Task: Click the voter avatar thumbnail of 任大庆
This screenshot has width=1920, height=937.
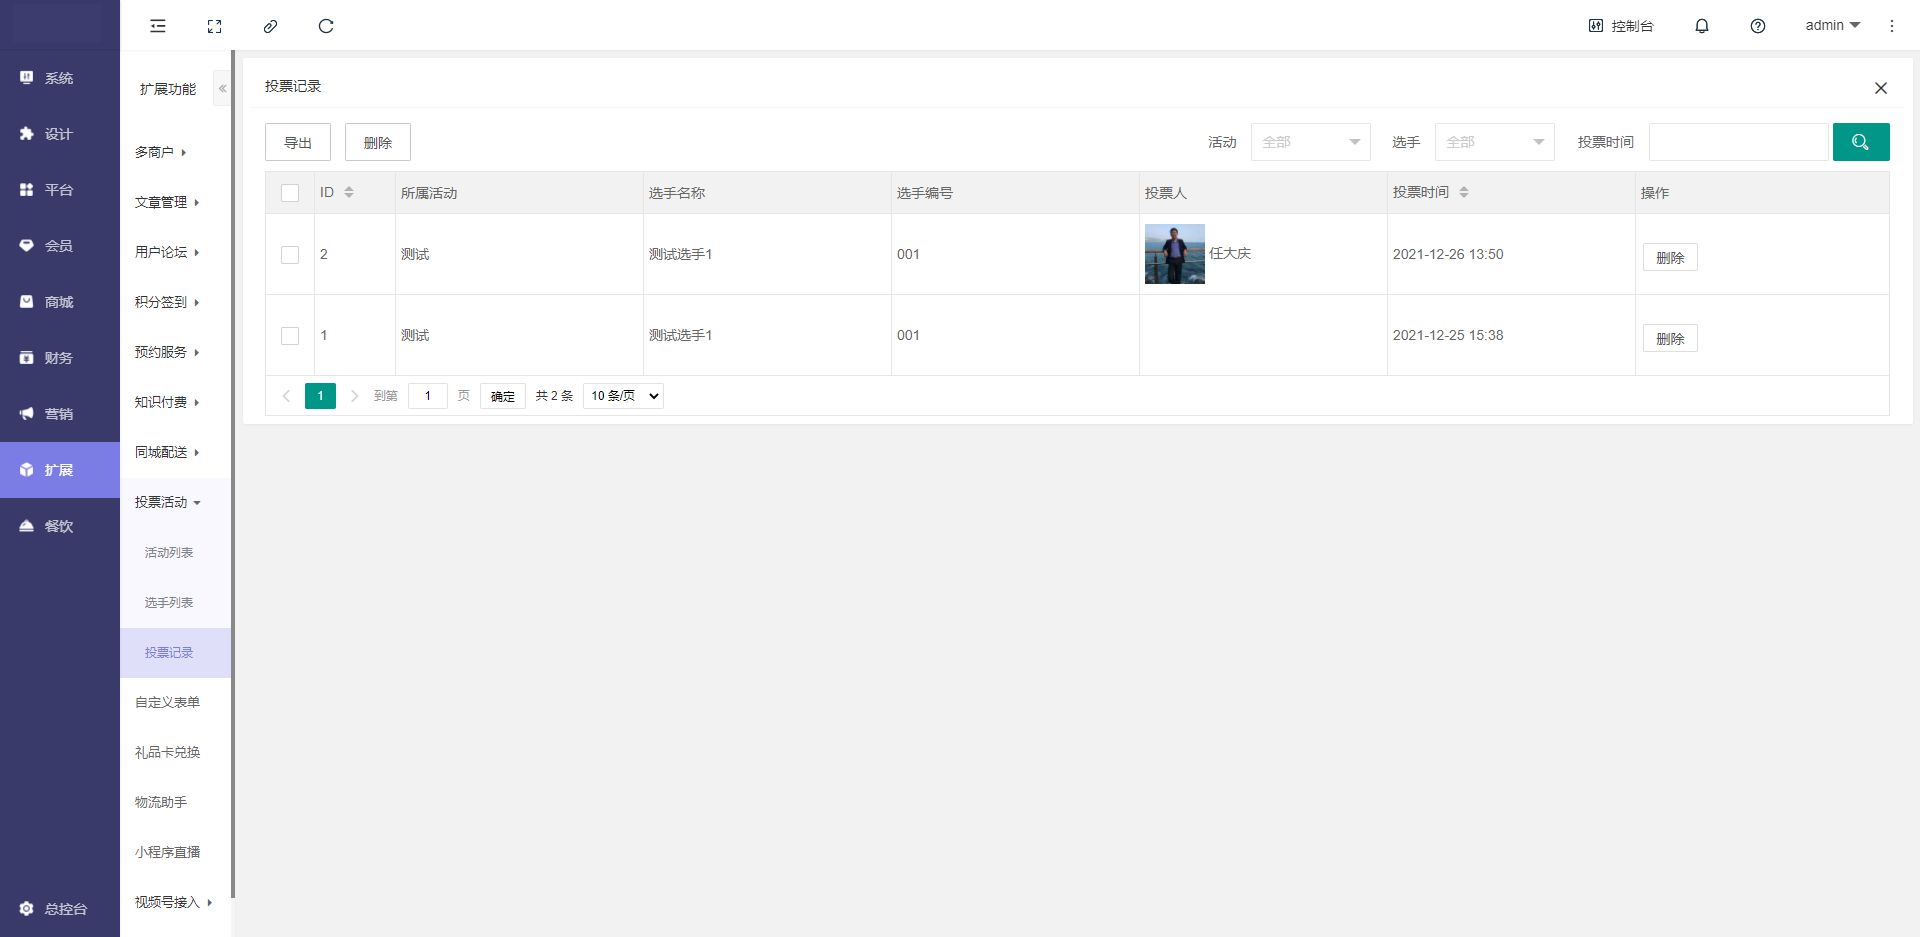Action: (1174, 254)
